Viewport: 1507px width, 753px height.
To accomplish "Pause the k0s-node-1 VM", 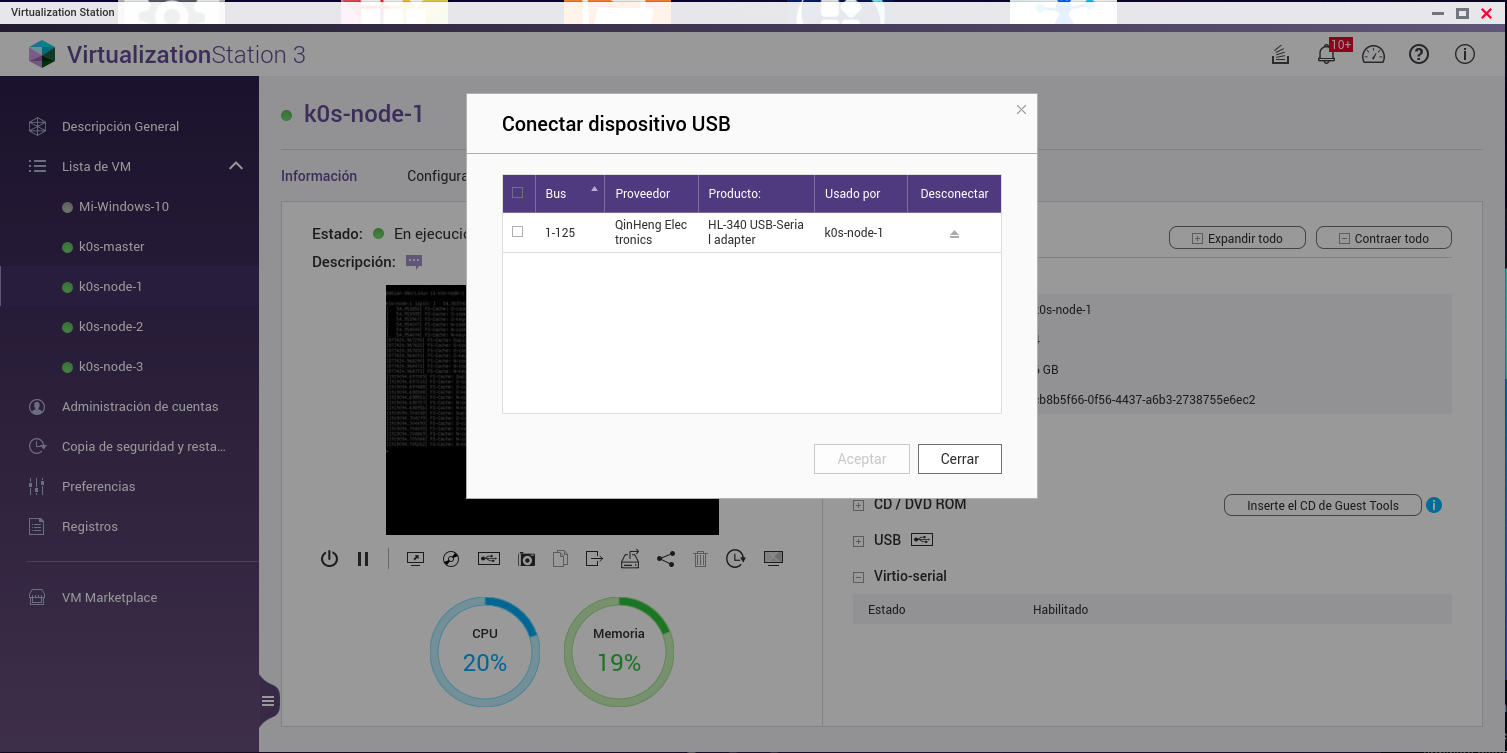I will [363, 559].
